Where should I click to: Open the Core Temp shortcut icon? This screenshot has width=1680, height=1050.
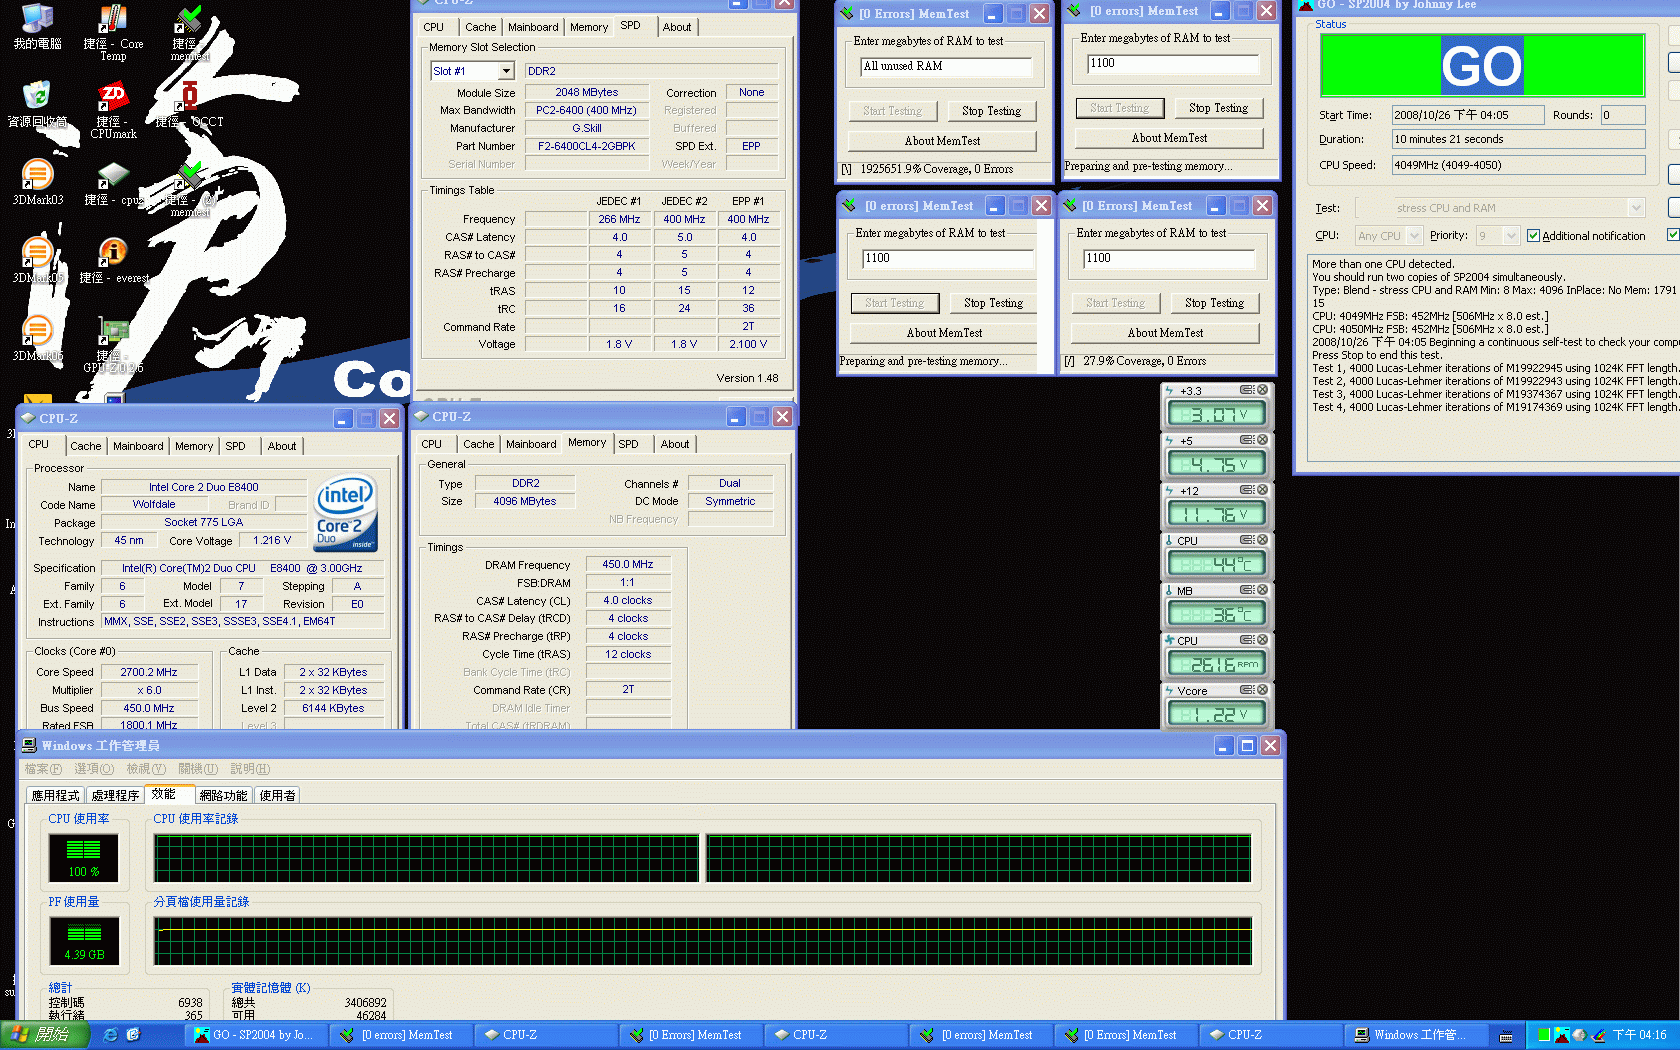click(112, 32)
